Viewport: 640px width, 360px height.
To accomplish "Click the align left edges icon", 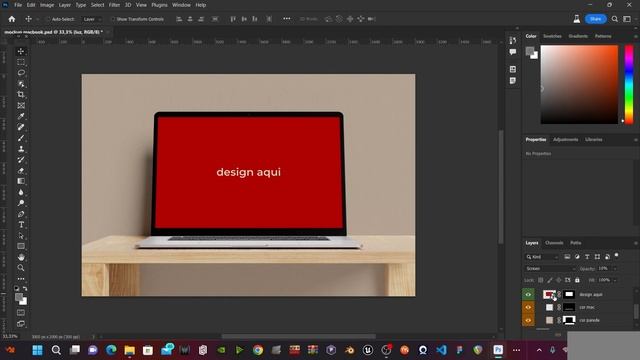I will tap(179, 19).
